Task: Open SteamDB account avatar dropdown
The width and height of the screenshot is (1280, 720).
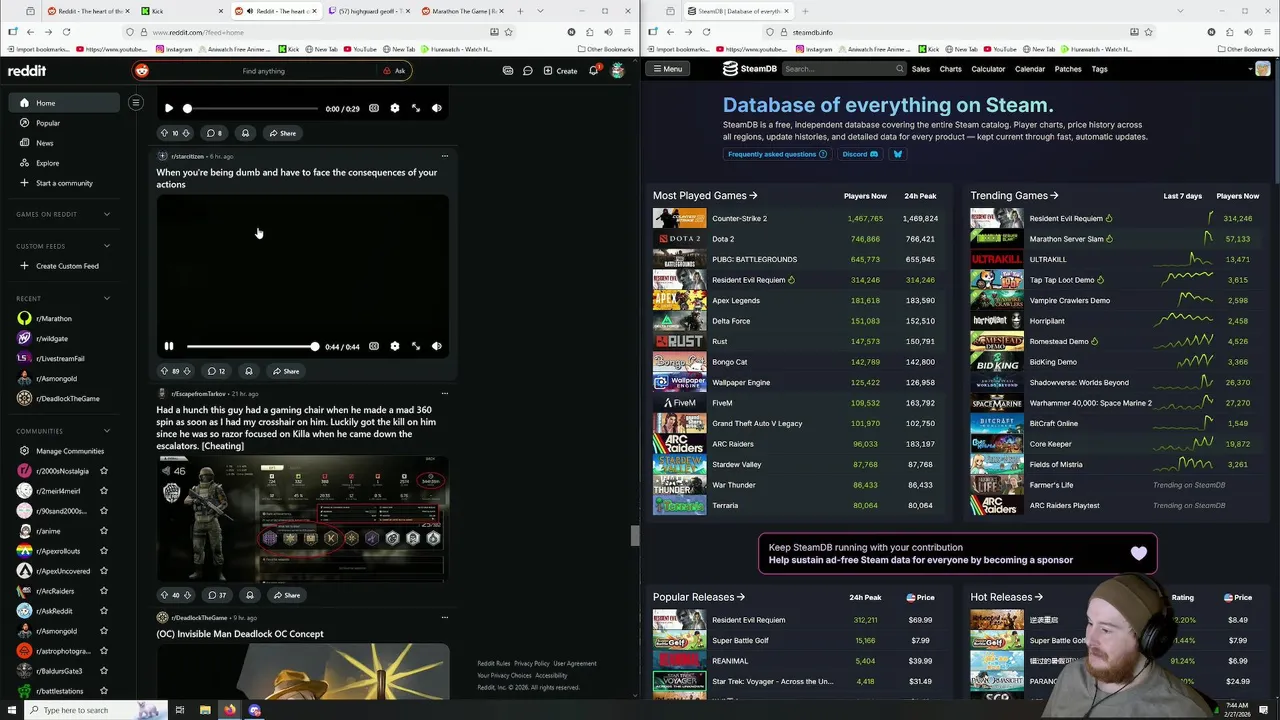Action: 1259,69
